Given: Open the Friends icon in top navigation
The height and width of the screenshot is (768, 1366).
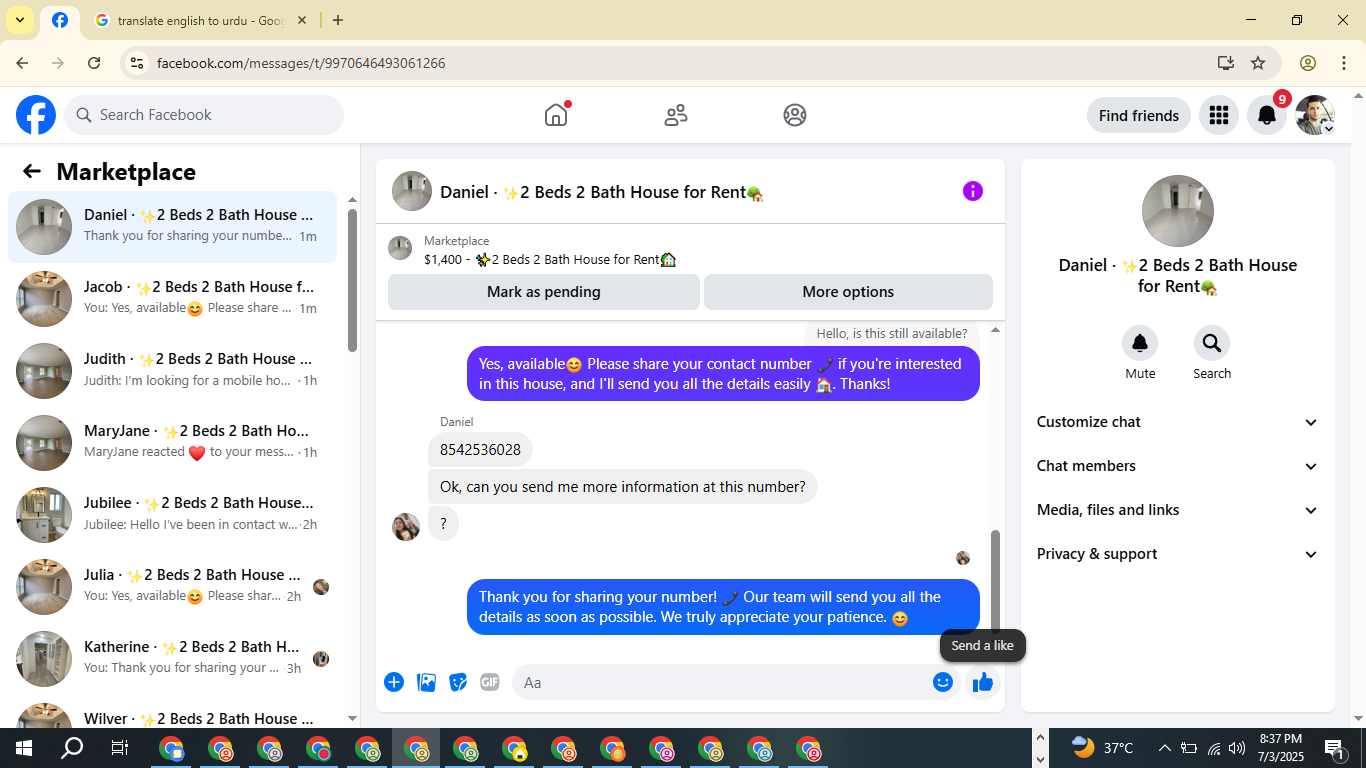Looking at the screenshot, I should [676, 115].
